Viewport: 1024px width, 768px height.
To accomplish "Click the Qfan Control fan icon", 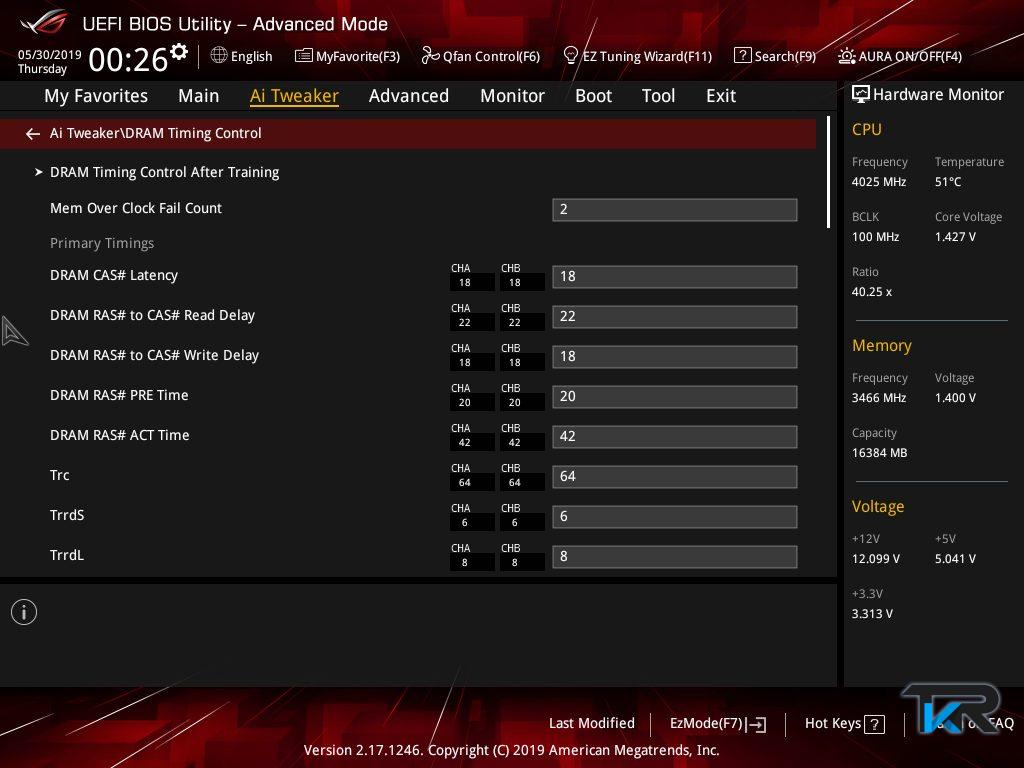I will pyautogui.click(x=430, y=56).
